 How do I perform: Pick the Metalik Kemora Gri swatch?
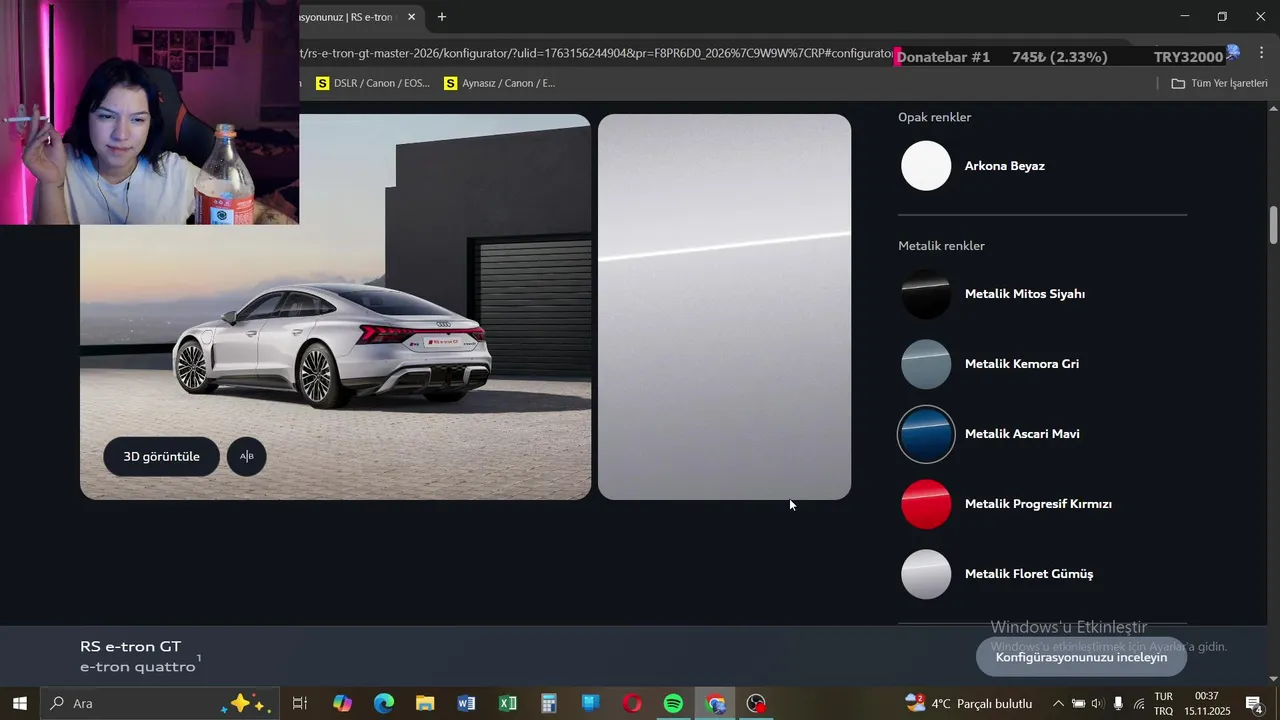pyautogui.click(x=926, y=364)
